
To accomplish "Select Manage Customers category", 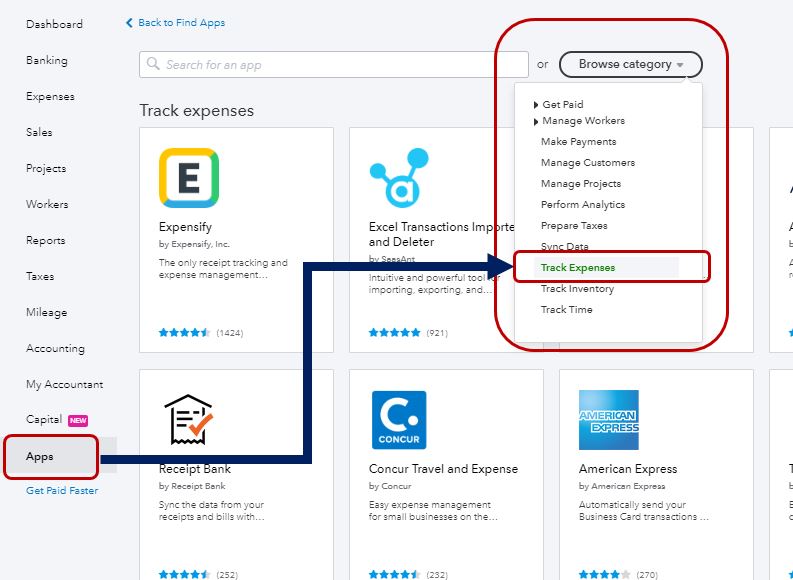I will click(588, 162).
